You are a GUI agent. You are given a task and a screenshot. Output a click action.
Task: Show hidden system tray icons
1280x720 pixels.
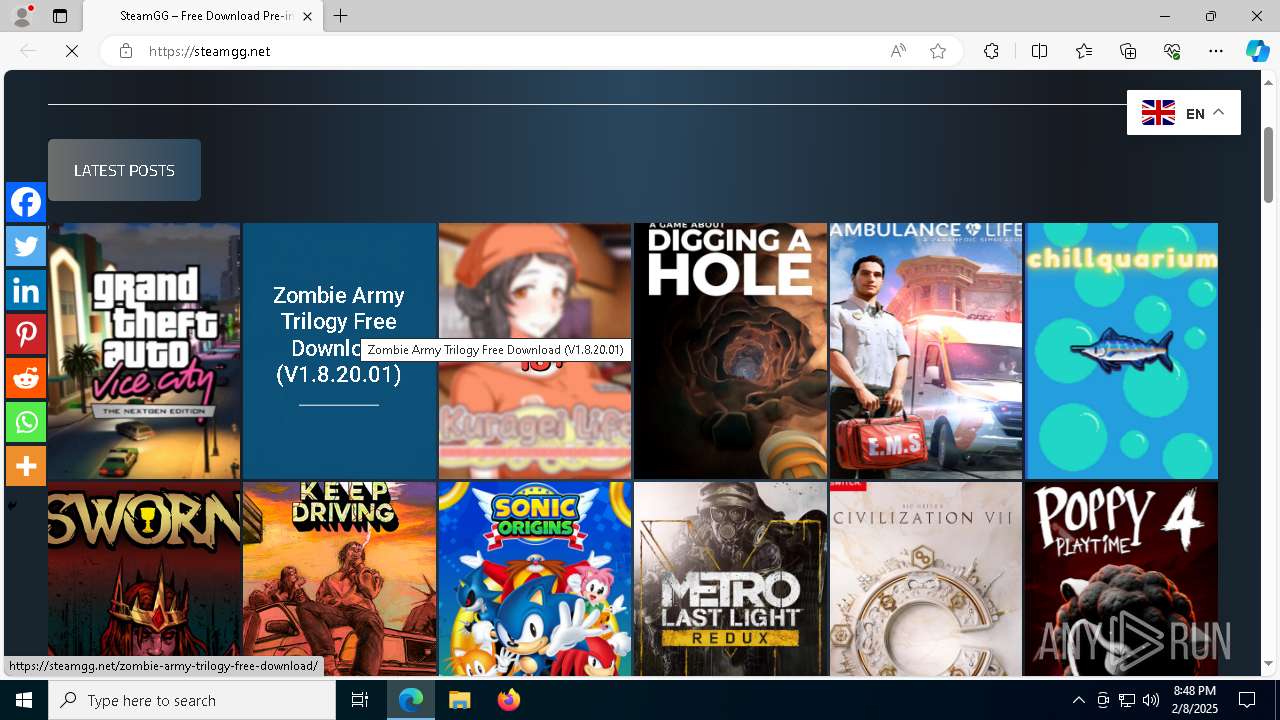(x=1078, y=700)
